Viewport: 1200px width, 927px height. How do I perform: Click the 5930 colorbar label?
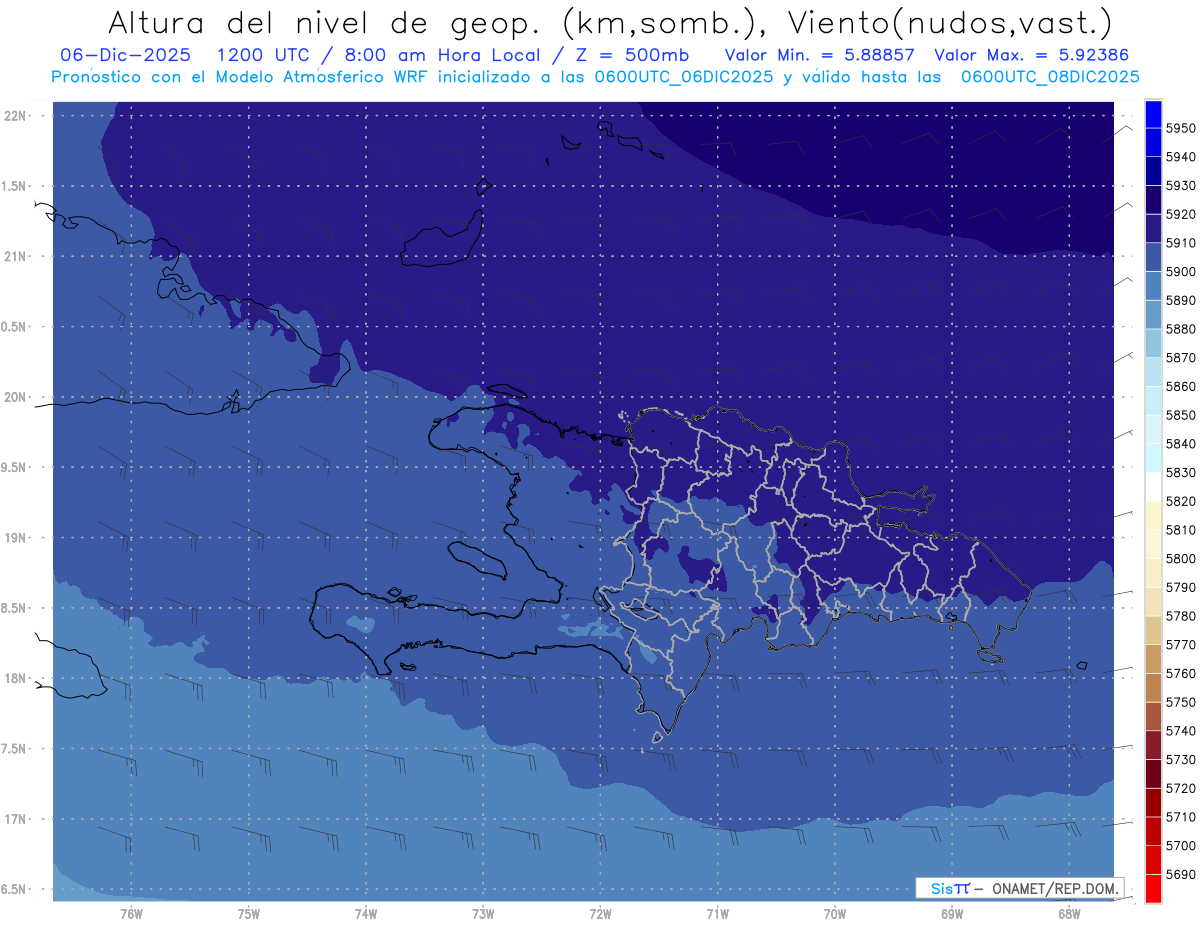(1181, 186)
